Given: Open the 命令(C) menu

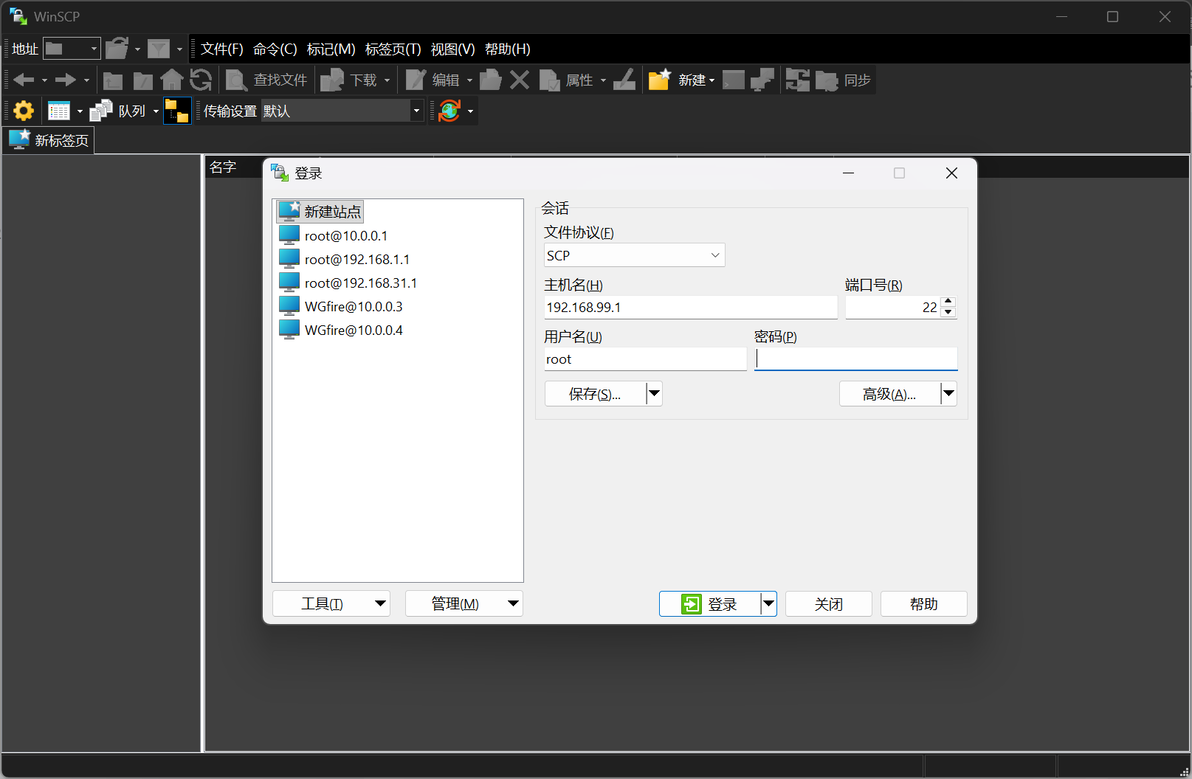Looking at the screenshot, I should [x=275, y=49].
